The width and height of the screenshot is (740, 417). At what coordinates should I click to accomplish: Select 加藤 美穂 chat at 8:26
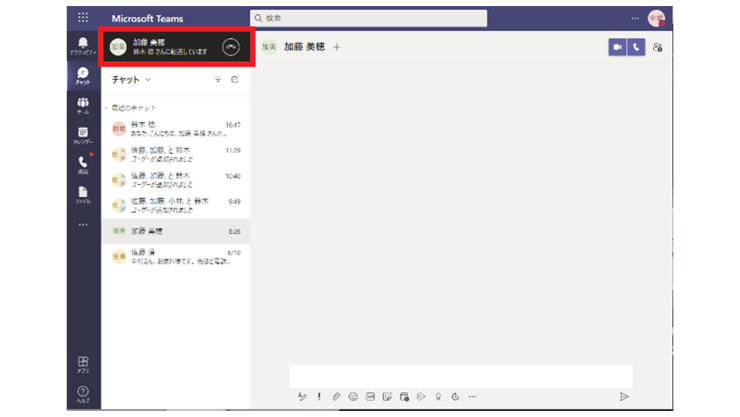pos(176,231)
